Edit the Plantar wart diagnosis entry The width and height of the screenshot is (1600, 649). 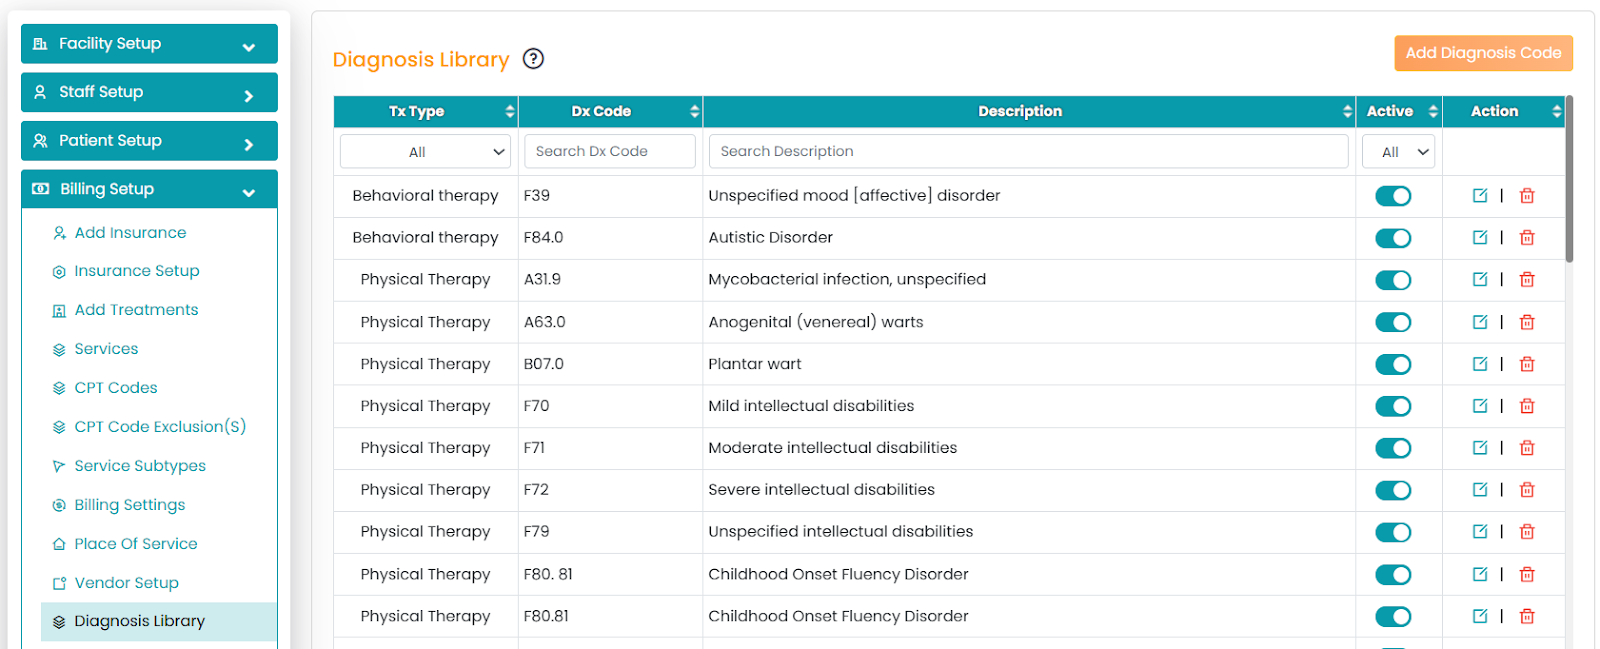(x=1480, y=364)
